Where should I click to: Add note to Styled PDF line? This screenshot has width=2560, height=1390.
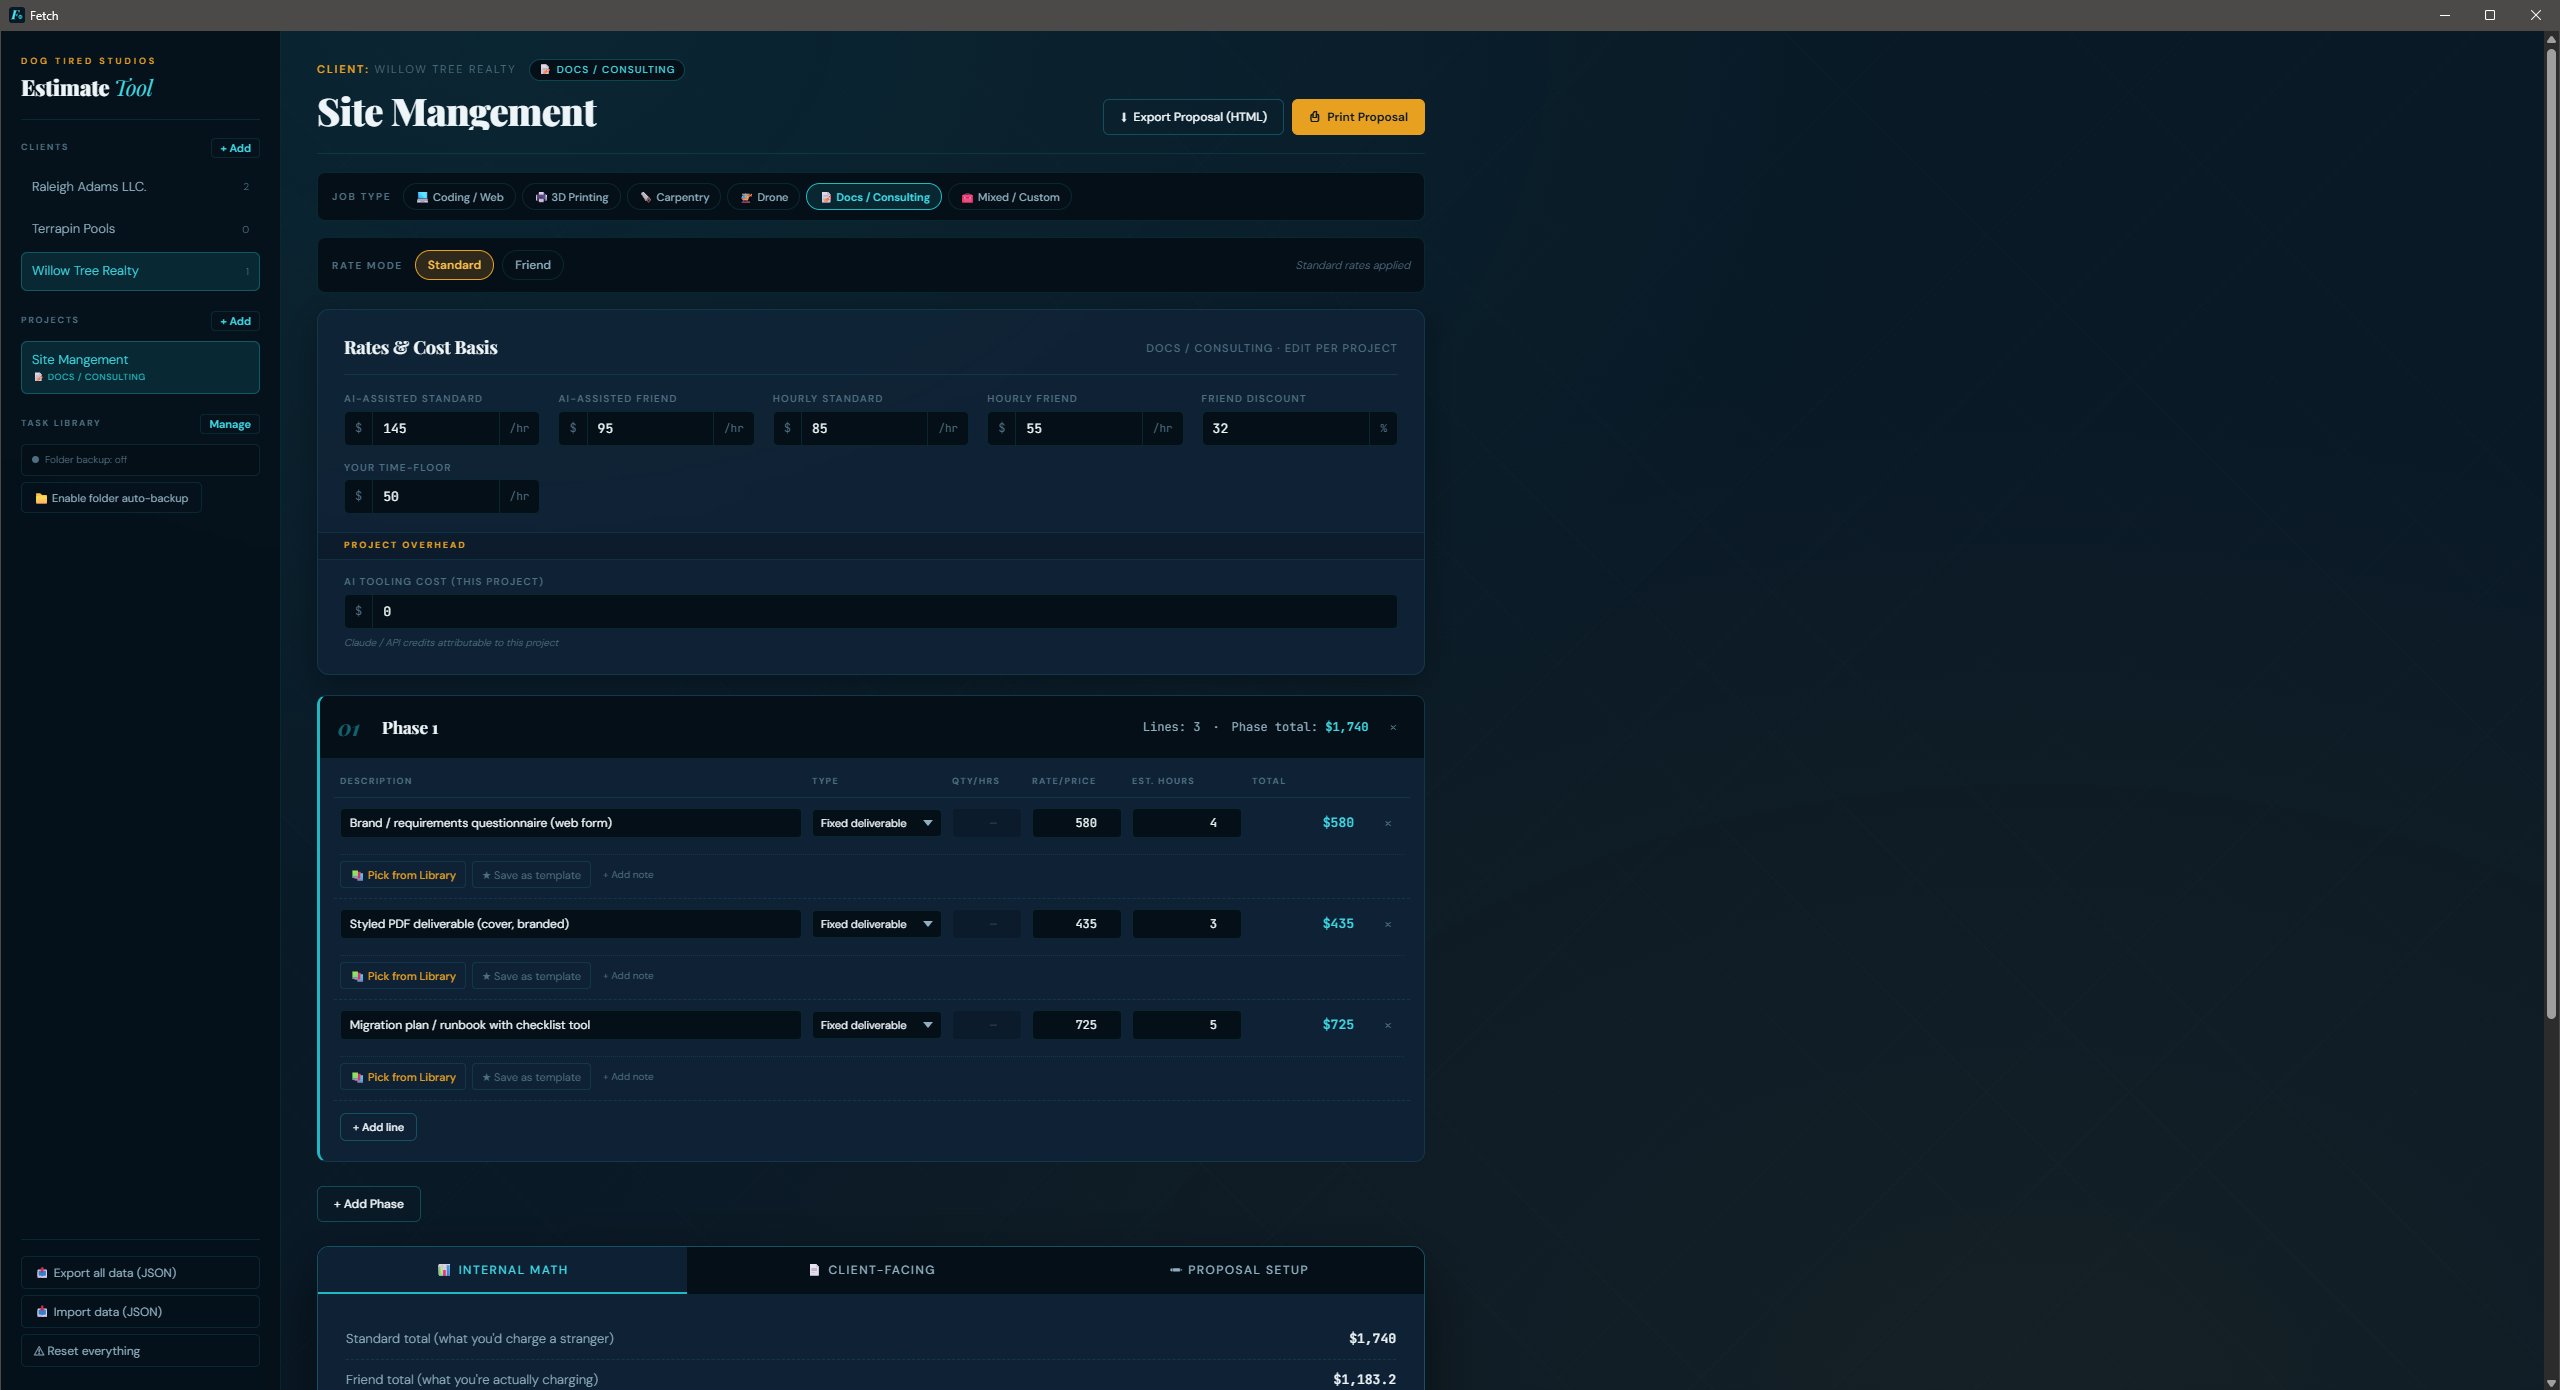click(628, 976)
